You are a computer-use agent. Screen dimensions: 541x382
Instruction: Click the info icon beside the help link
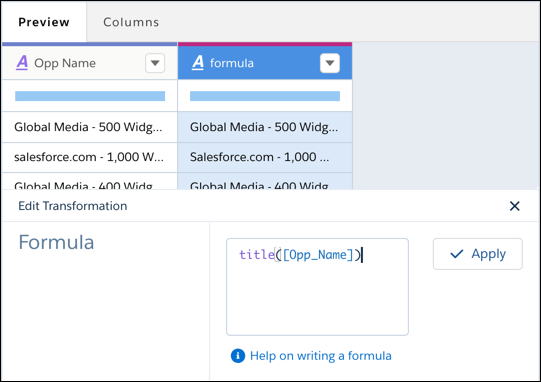[238, 356]
